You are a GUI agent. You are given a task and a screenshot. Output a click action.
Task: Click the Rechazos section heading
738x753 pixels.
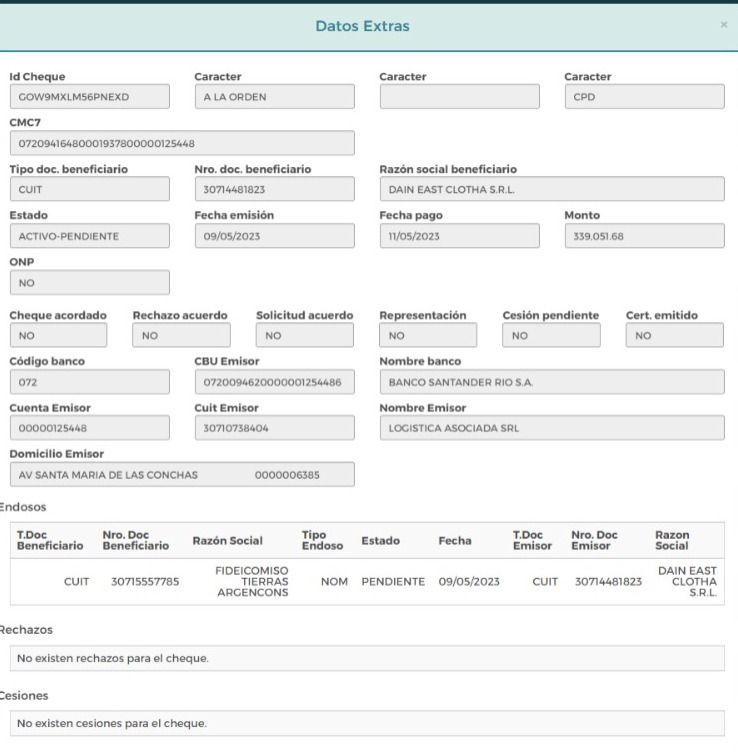(x=26, y=630)
